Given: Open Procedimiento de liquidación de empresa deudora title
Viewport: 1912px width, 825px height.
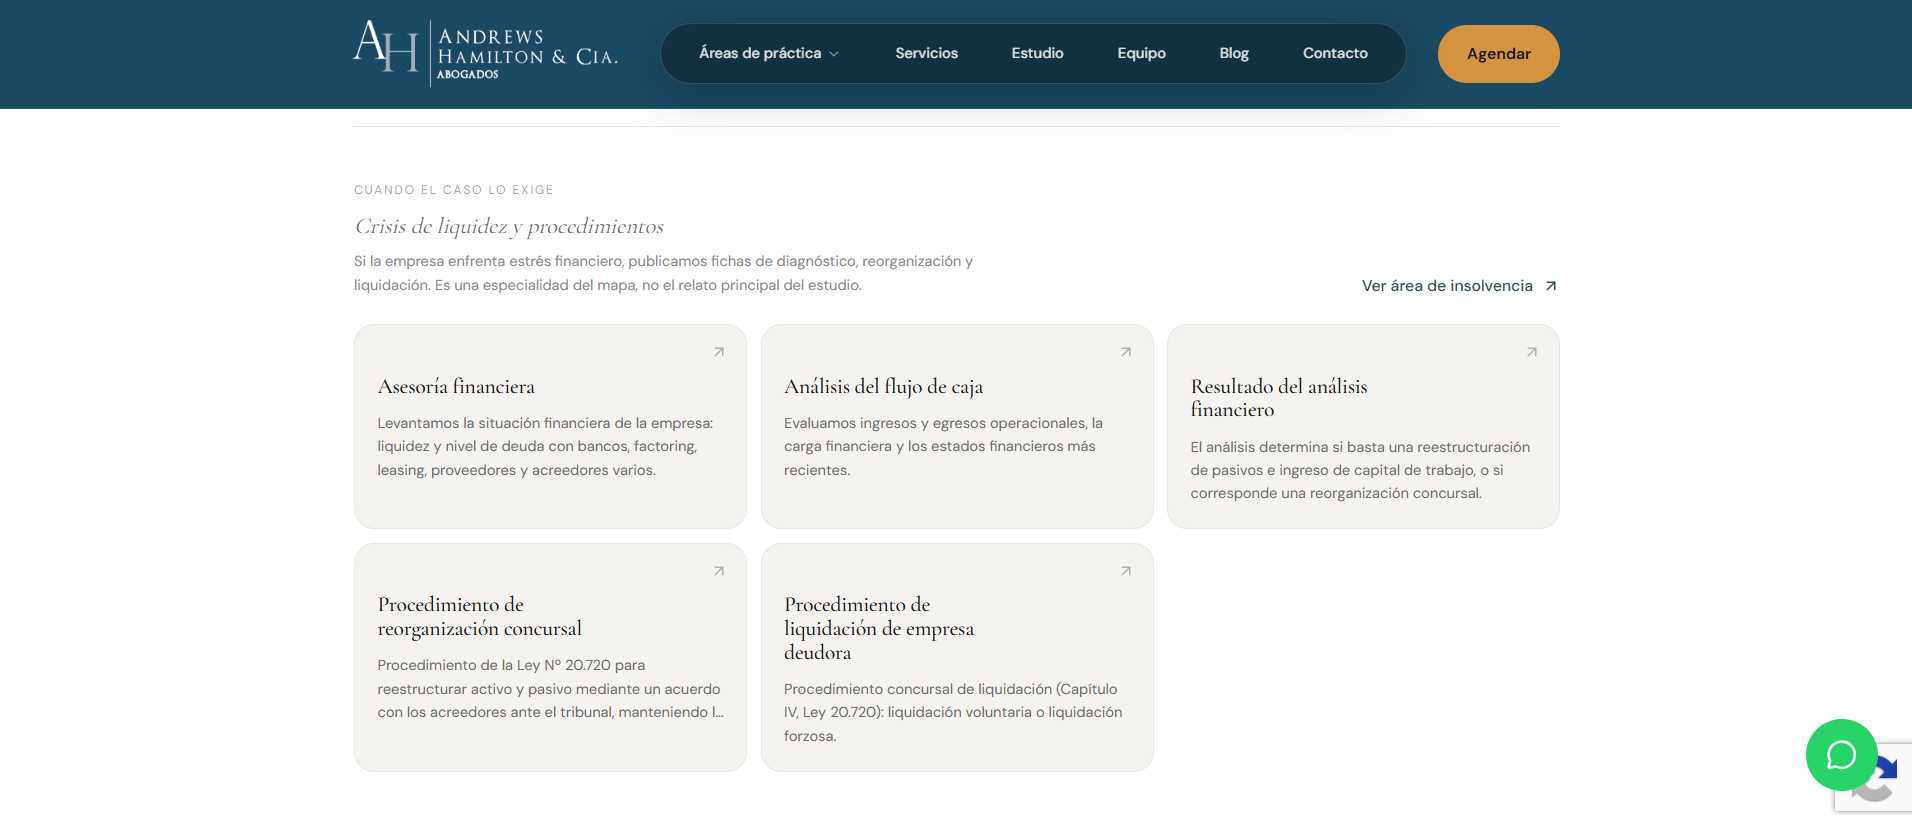Looking at the screenshot, I should tap(879, 628).
